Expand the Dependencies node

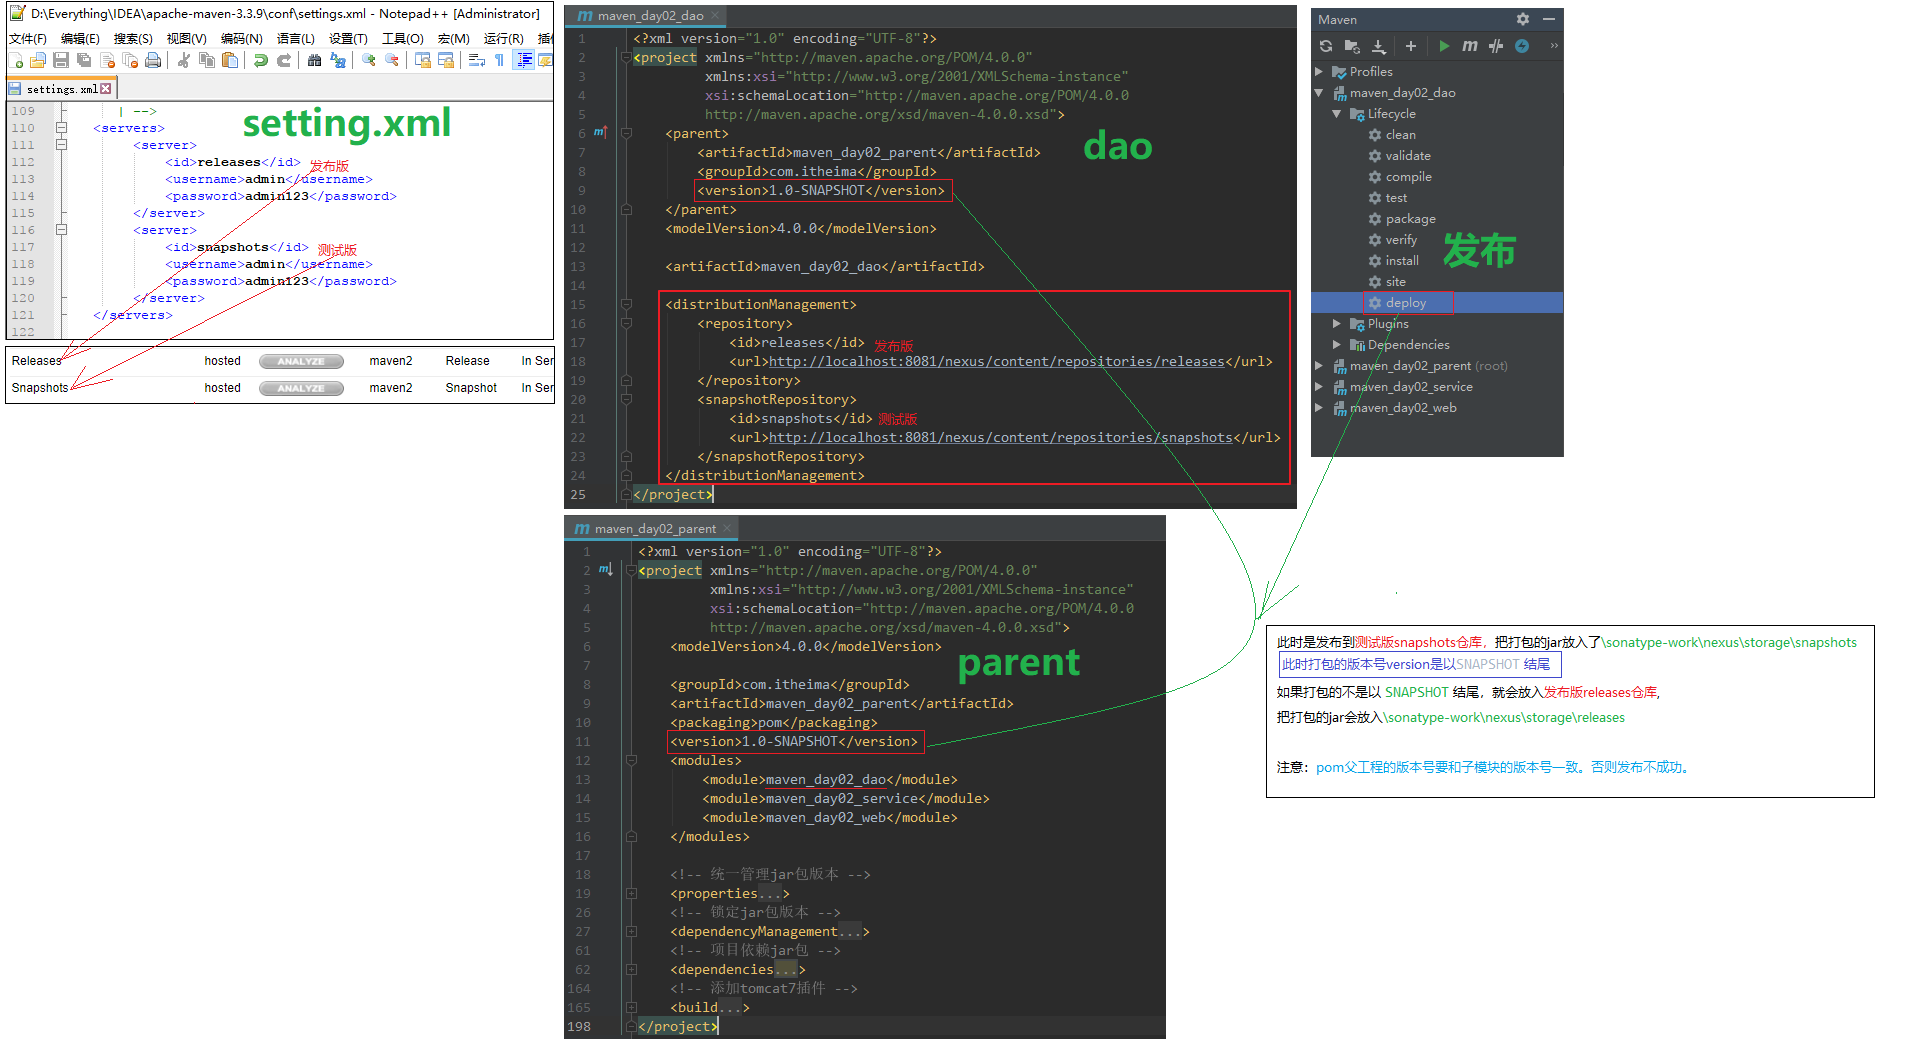1337,345
